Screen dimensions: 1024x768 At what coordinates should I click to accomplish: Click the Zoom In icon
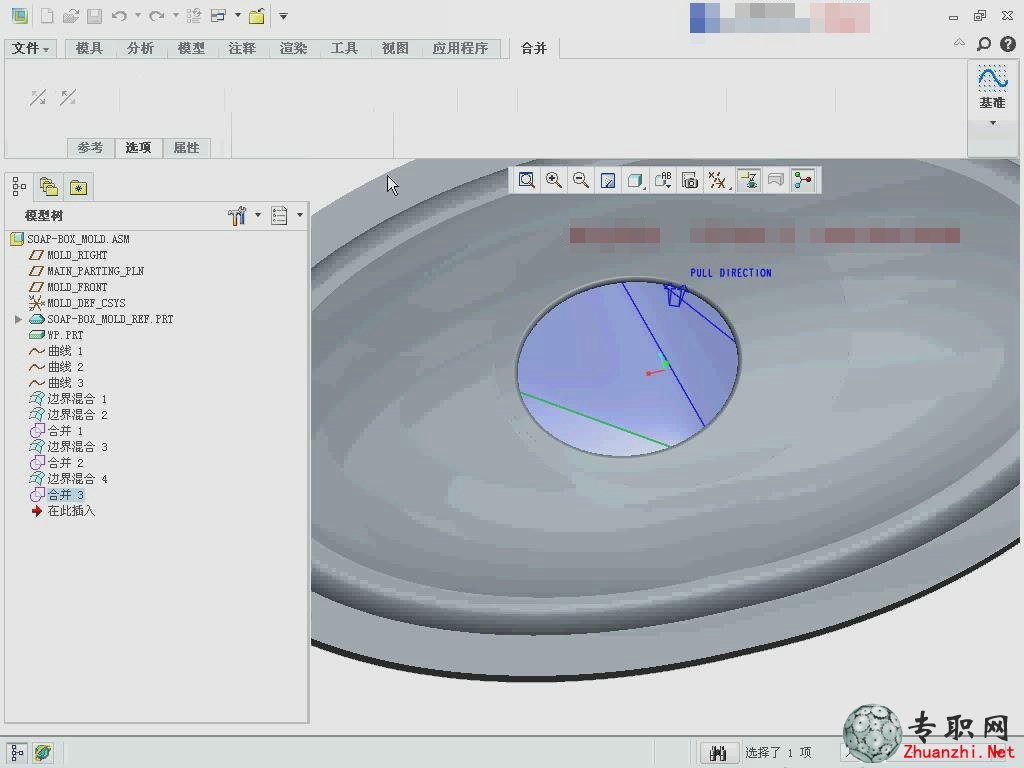554,180
